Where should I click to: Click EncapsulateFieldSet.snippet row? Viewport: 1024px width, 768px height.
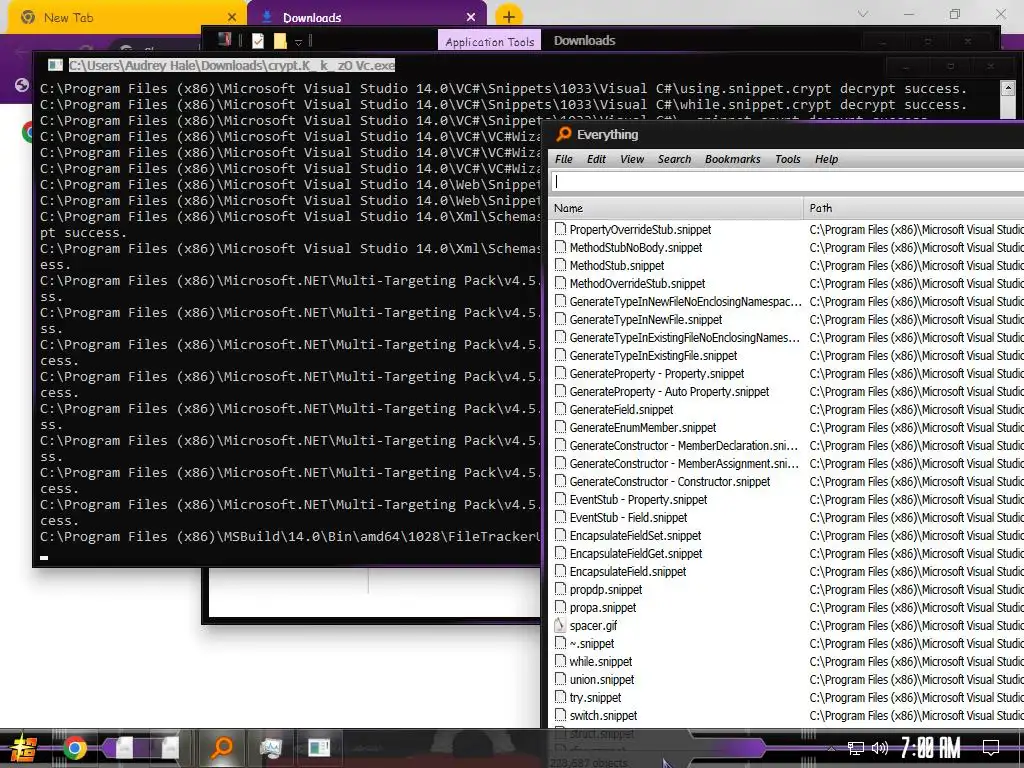tap(786, 536)
